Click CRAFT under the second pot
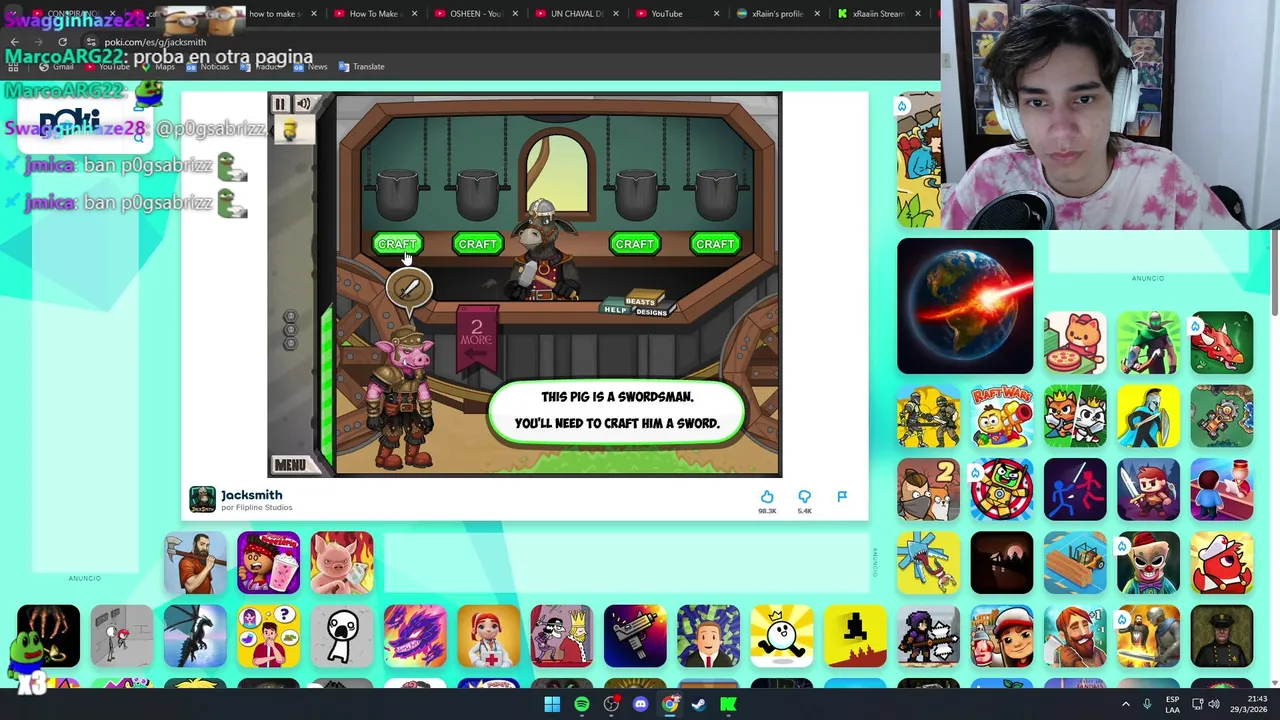The width and height of the screenshot is (1280, 720). coord(477,244)
